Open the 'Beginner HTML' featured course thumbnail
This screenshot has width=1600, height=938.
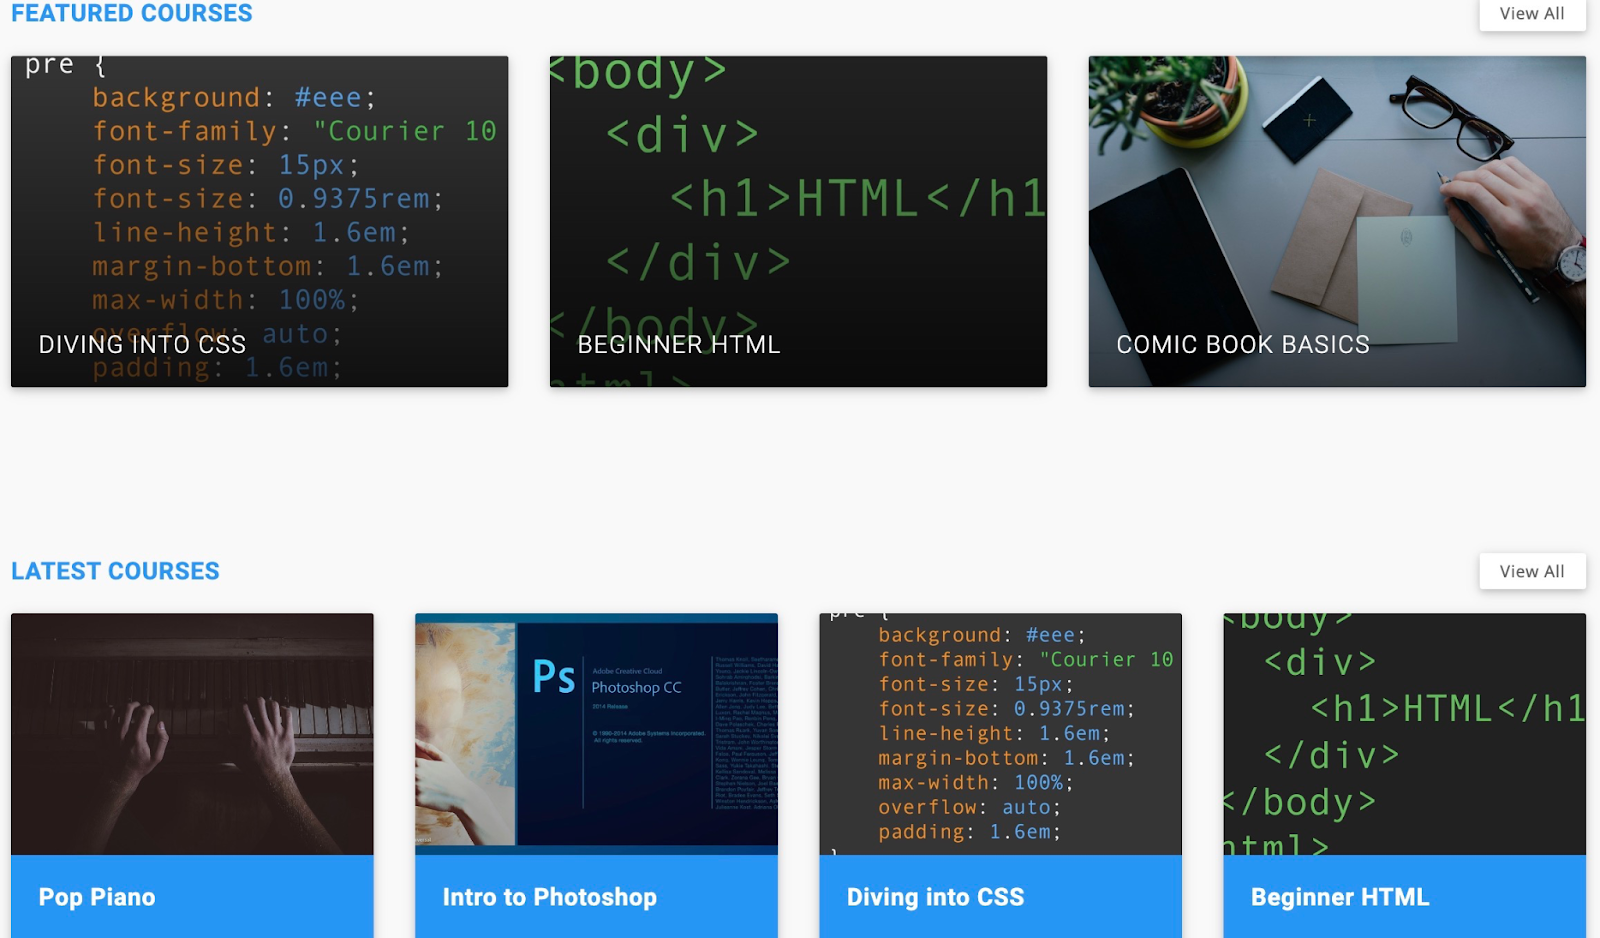[798, 200]
